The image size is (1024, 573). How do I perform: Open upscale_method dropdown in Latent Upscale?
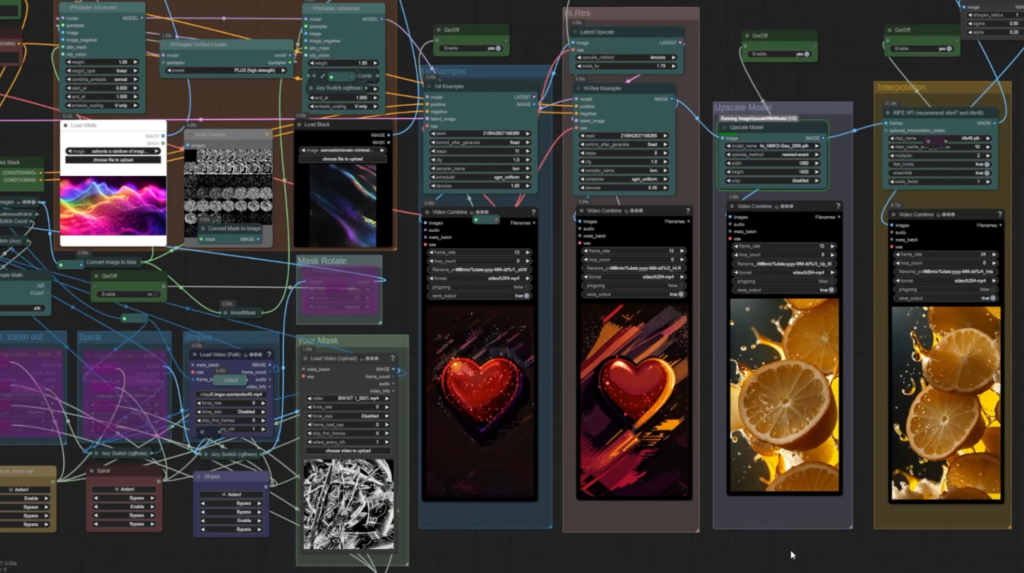pos(626,57)
